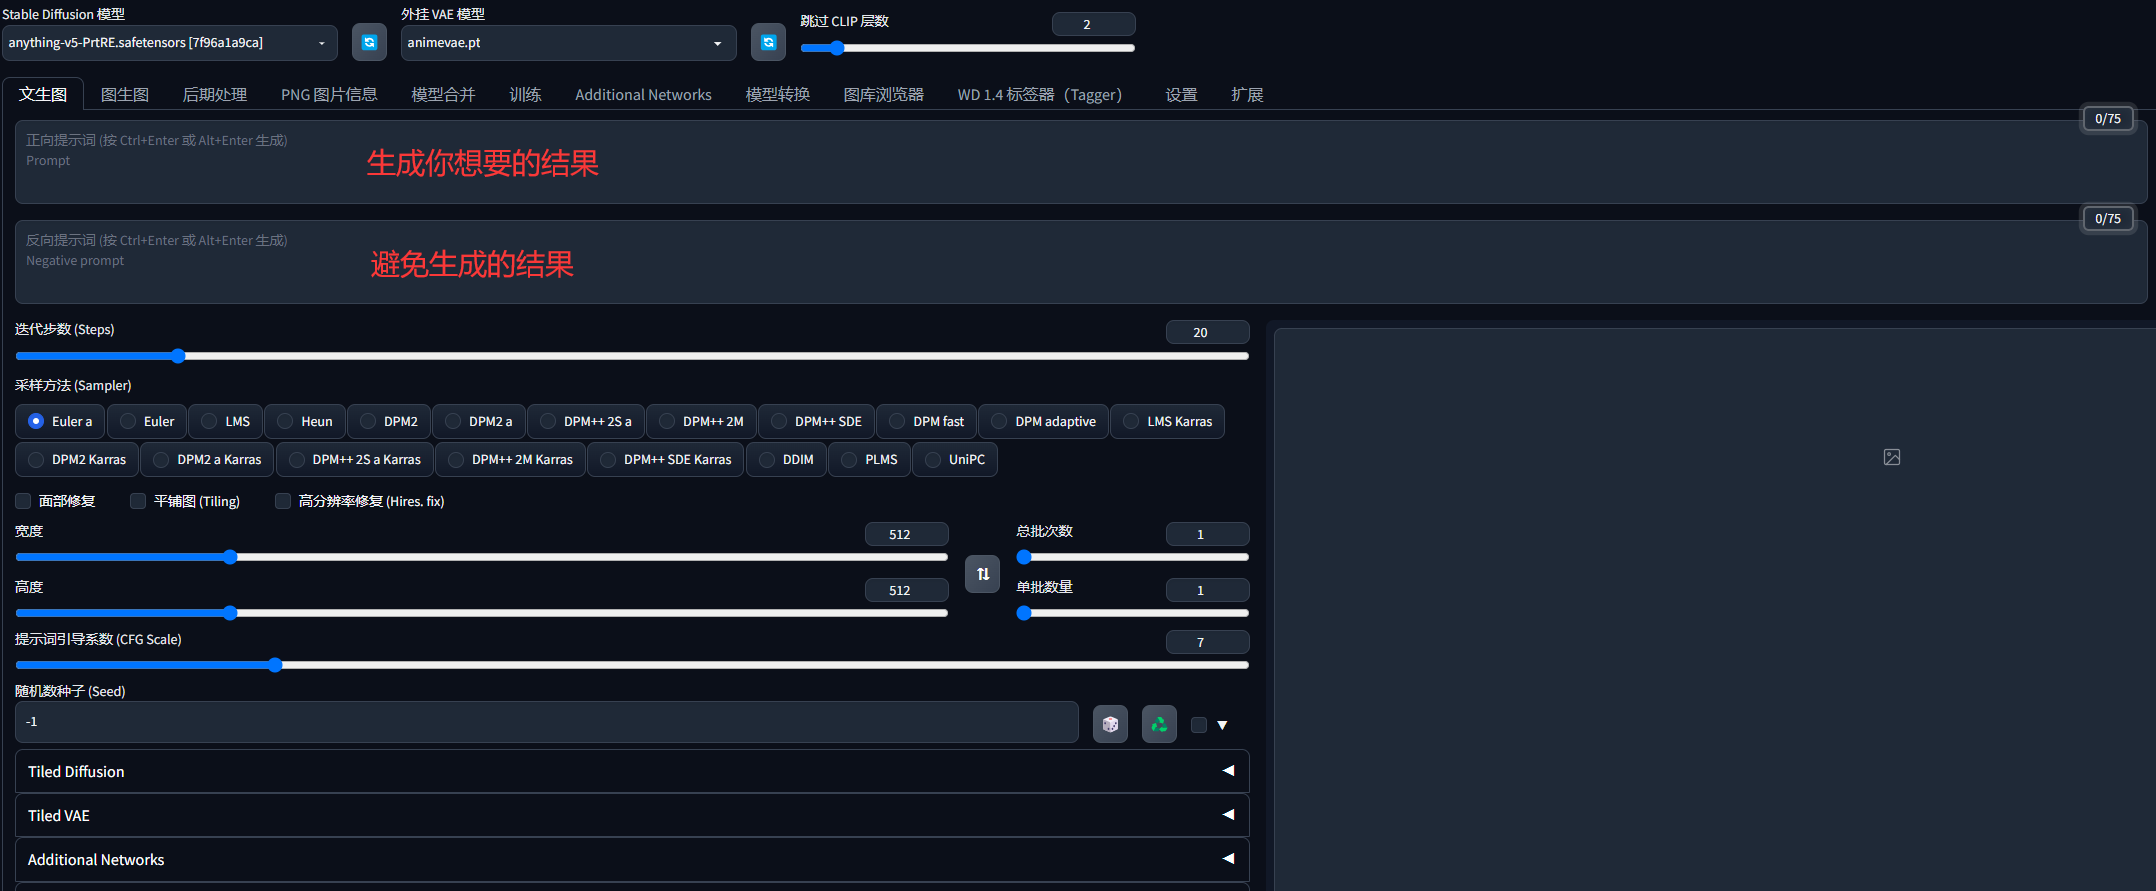Select the LMS Karras sampler
This screenshot has width=2156, height=891.
coord(1168,421)
